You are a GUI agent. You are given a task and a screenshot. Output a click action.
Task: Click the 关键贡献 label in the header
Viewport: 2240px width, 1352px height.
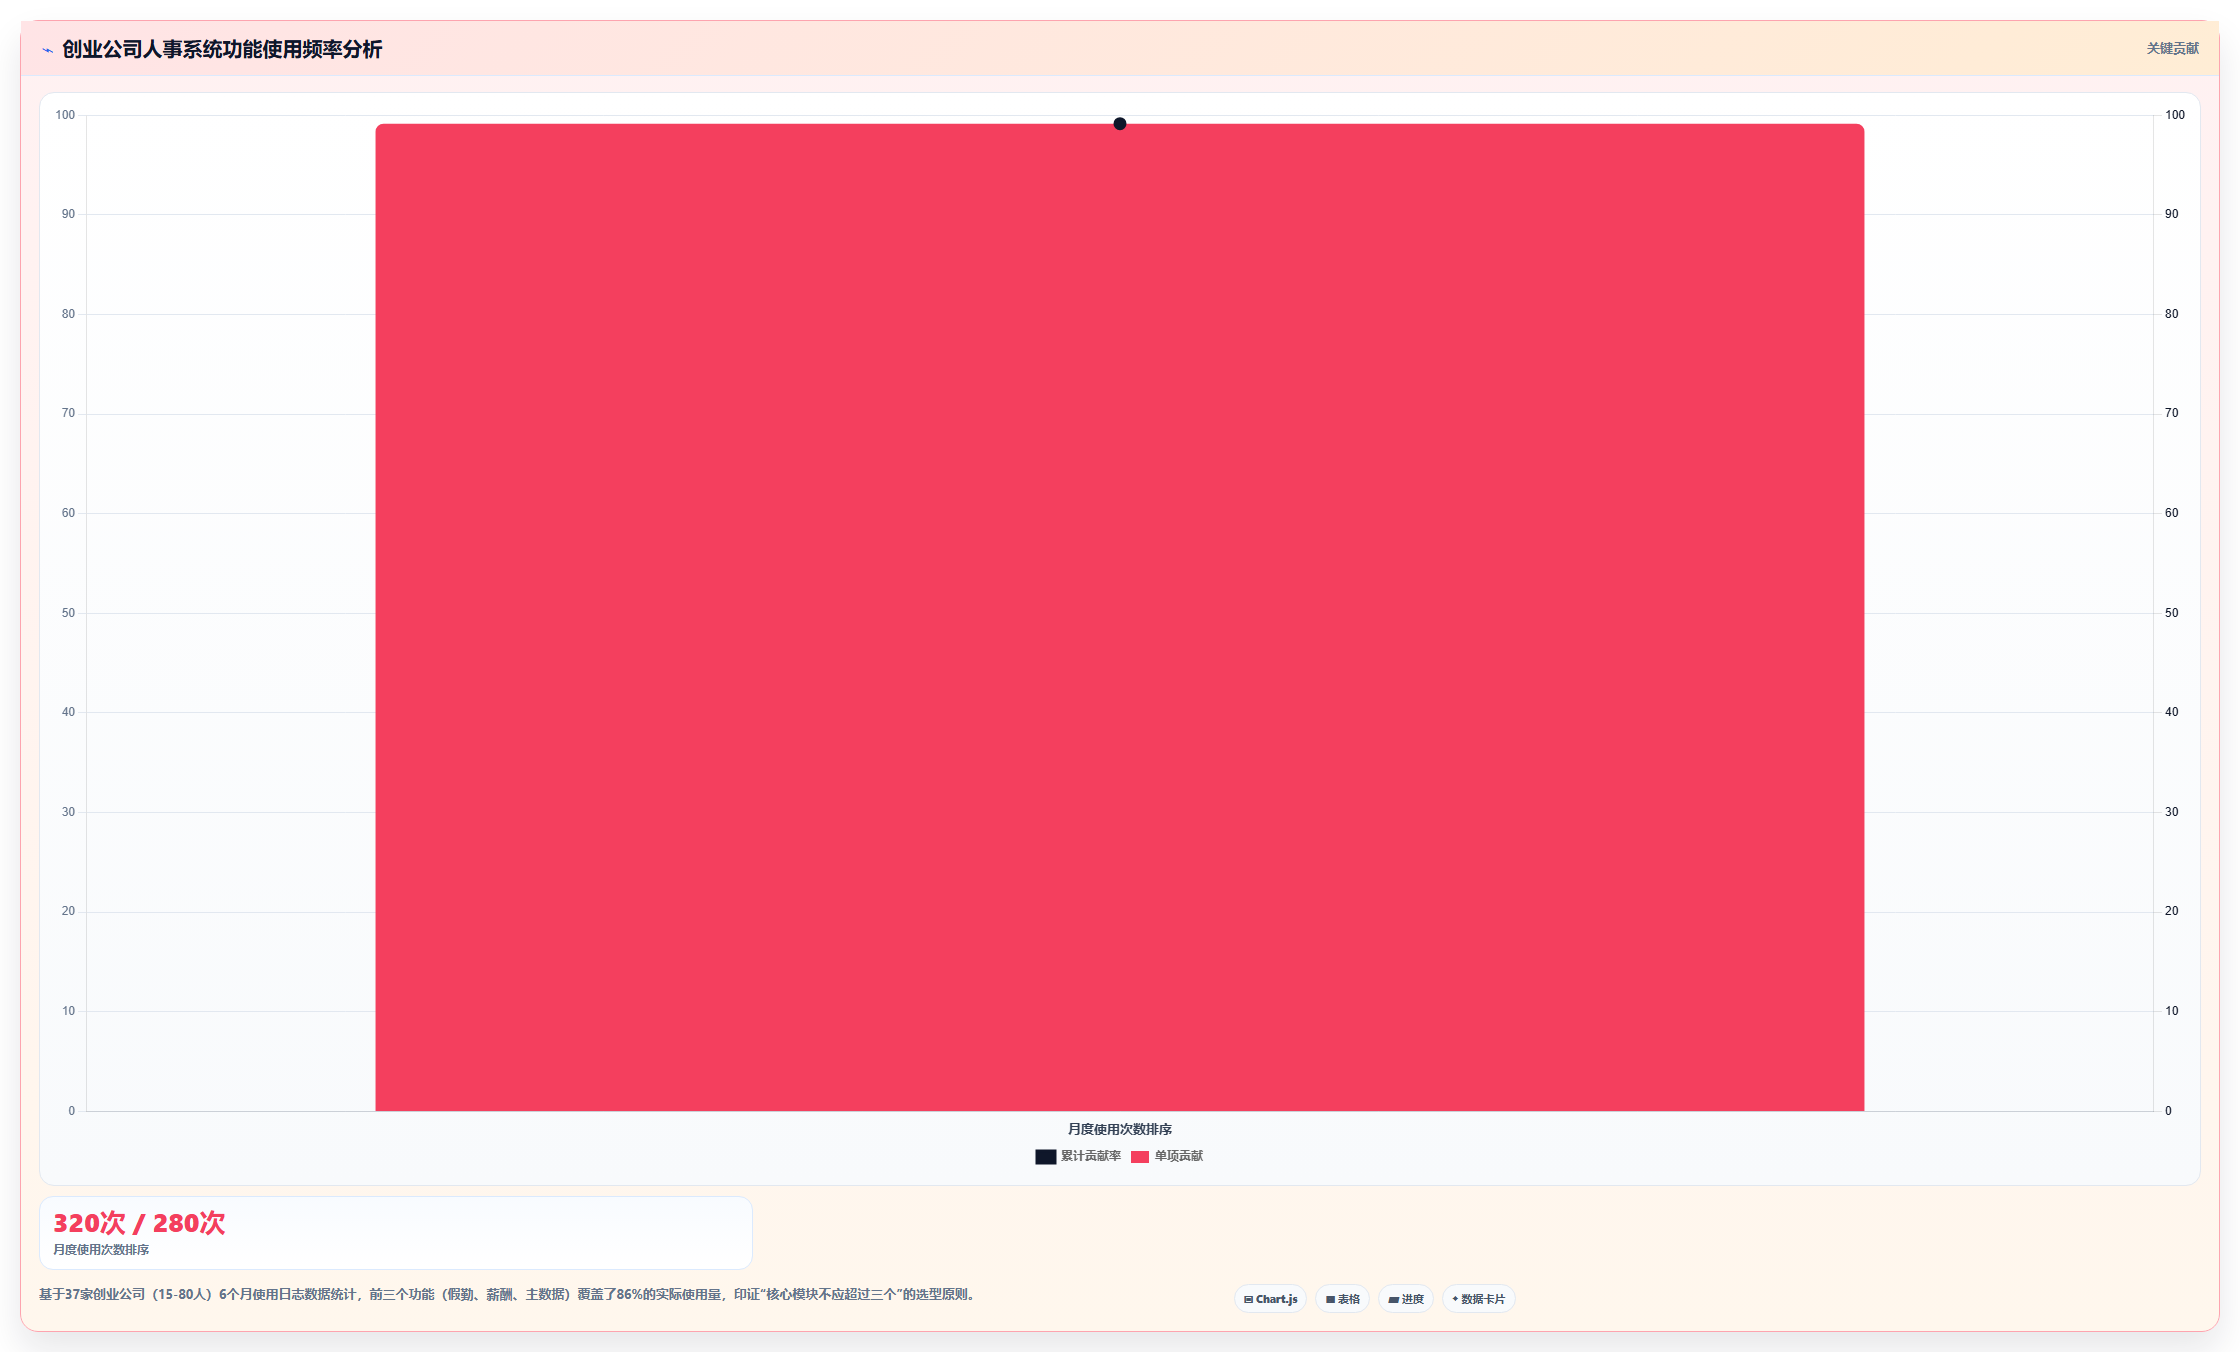pyautogui.click(x=2172, y=48)
